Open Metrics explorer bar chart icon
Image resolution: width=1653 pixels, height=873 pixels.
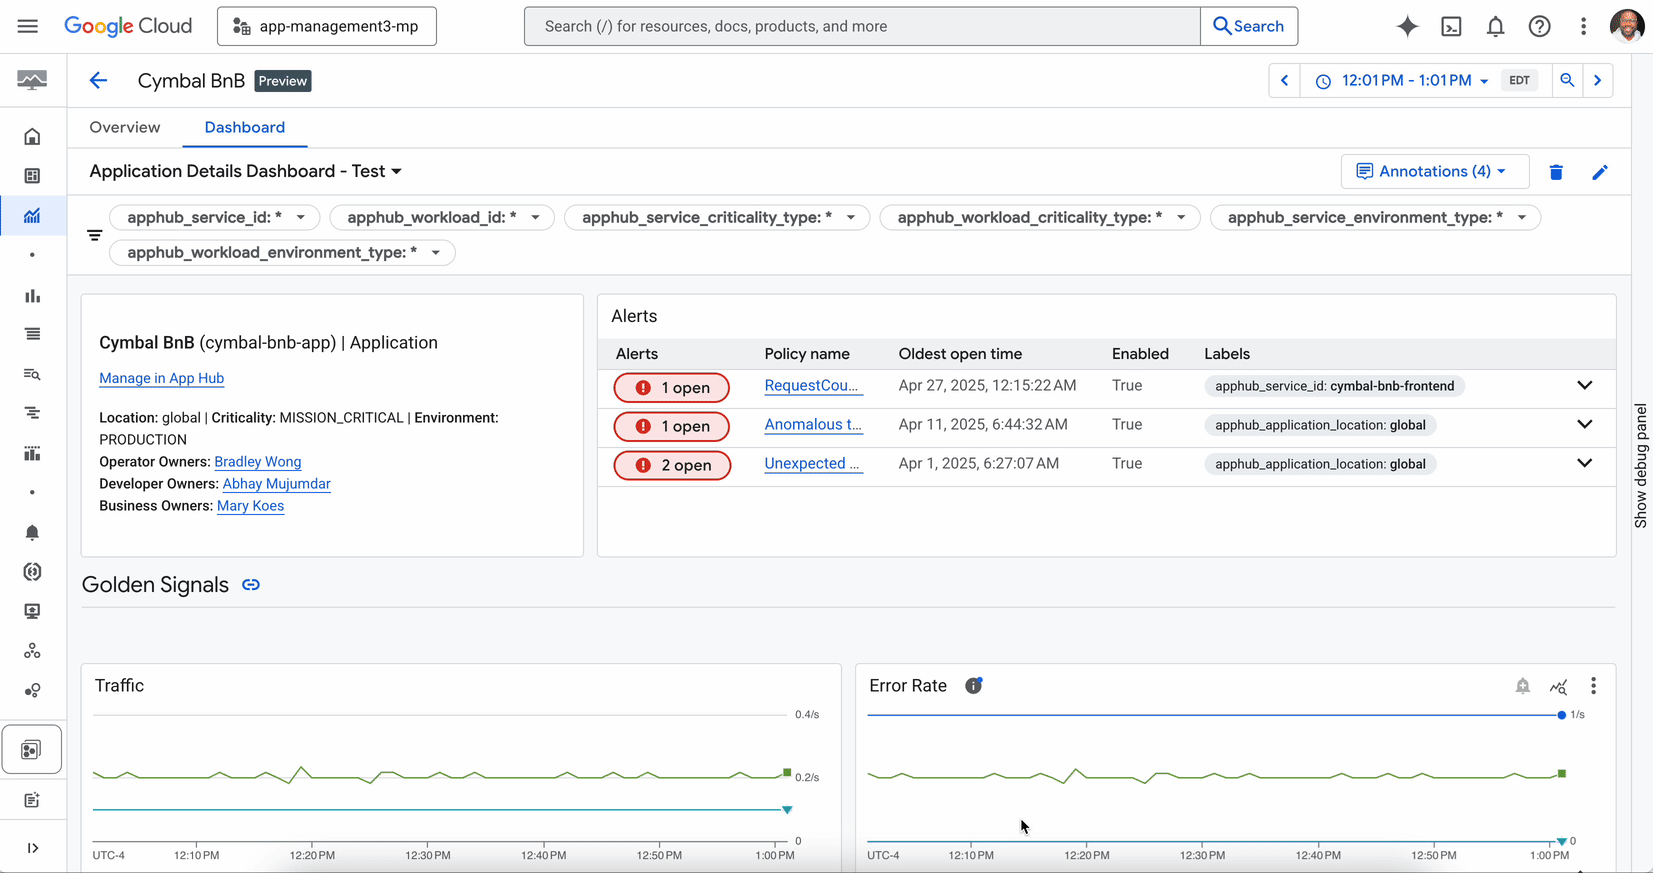point(32,295)
